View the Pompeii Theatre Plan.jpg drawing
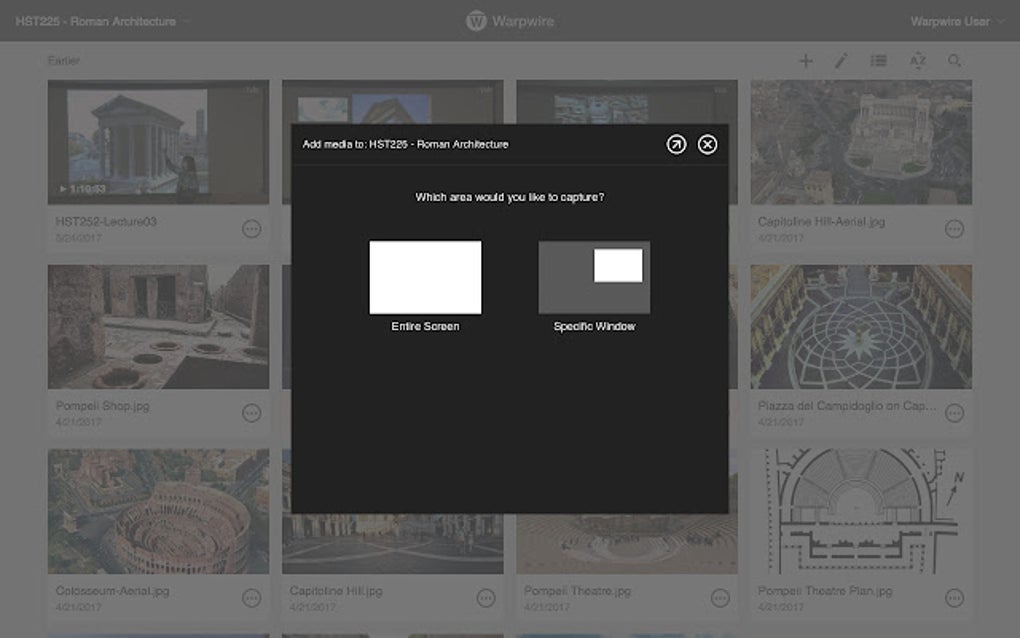Image resolution: width=1020 pixels, height=638 pixels. pyautogui.click(x=859, y=512)
